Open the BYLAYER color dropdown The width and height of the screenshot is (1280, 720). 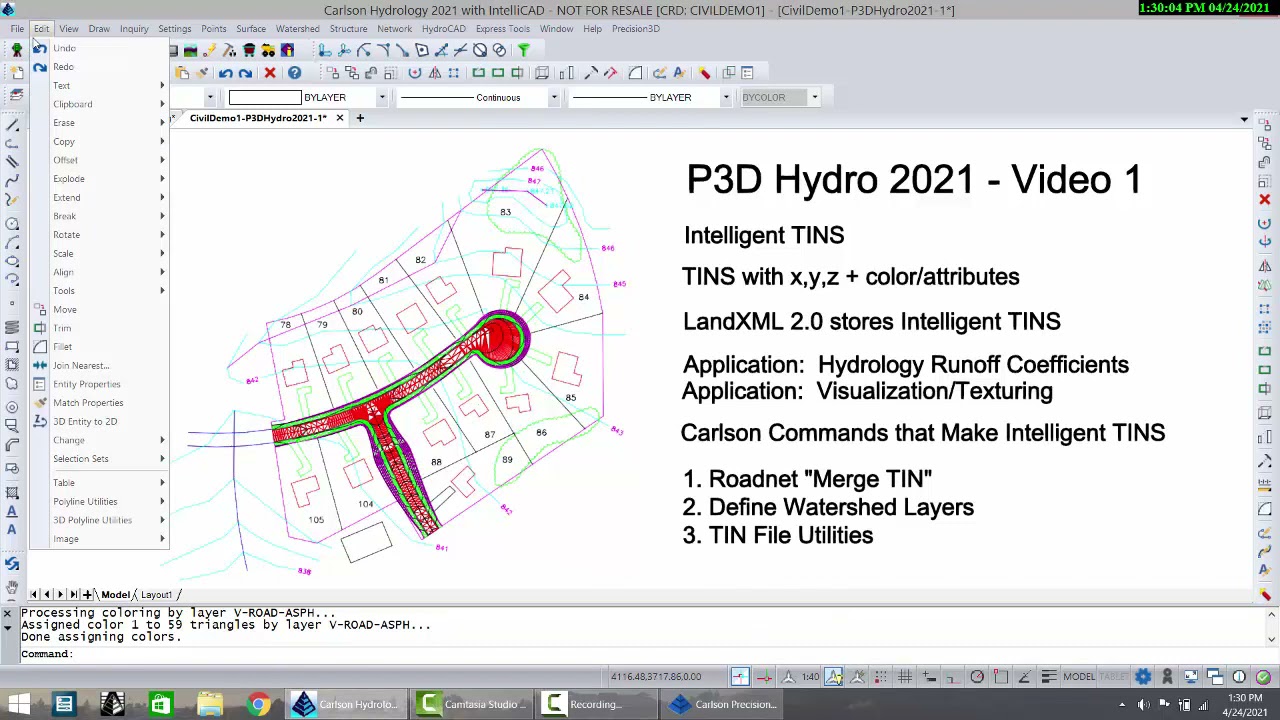point(381,98)
